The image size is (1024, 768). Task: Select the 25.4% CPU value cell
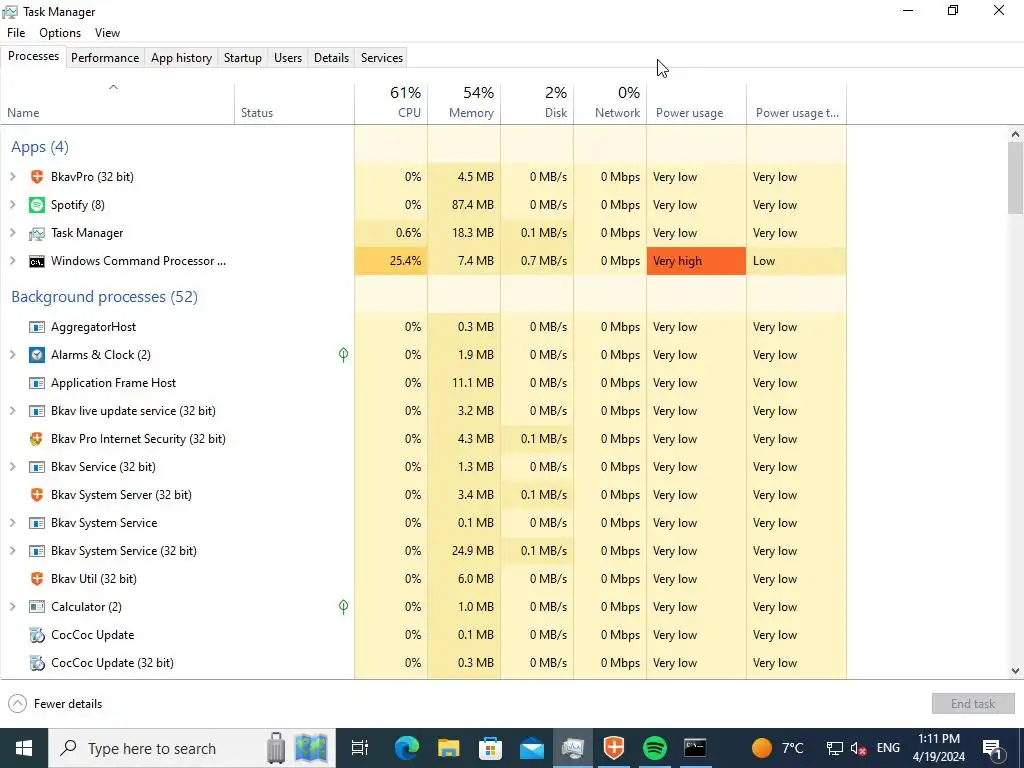click(x=391, y=261)
